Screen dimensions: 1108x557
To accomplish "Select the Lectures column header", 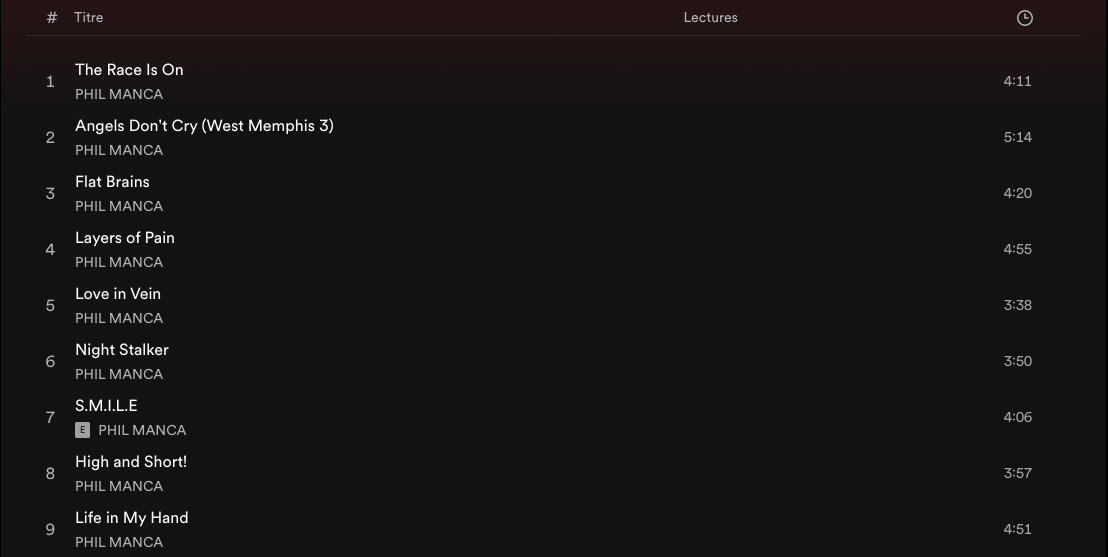I will tap(710, 18).
